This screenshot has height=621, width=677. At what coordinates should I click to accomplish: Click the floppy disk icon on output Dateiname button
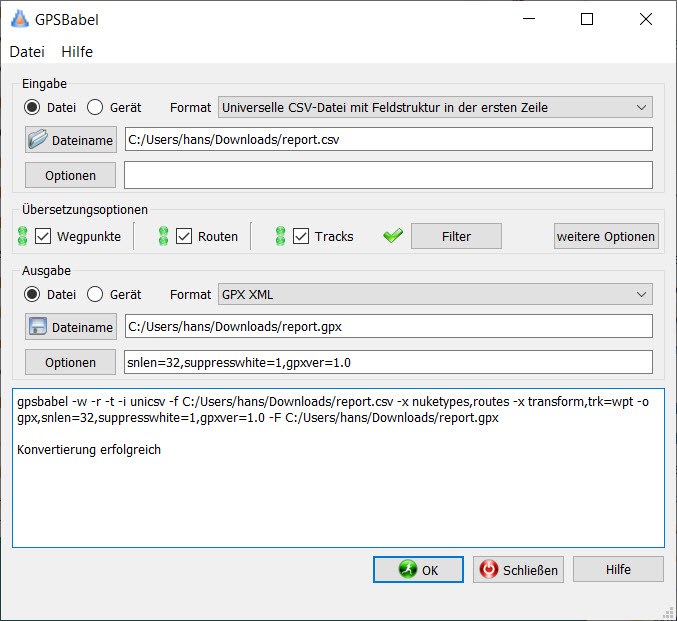(x=38, y=326)
